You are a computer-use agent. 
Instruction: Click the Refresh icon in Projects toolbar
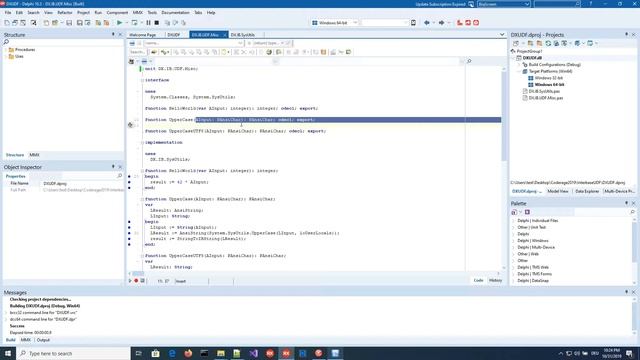click(x=548, y=43)
